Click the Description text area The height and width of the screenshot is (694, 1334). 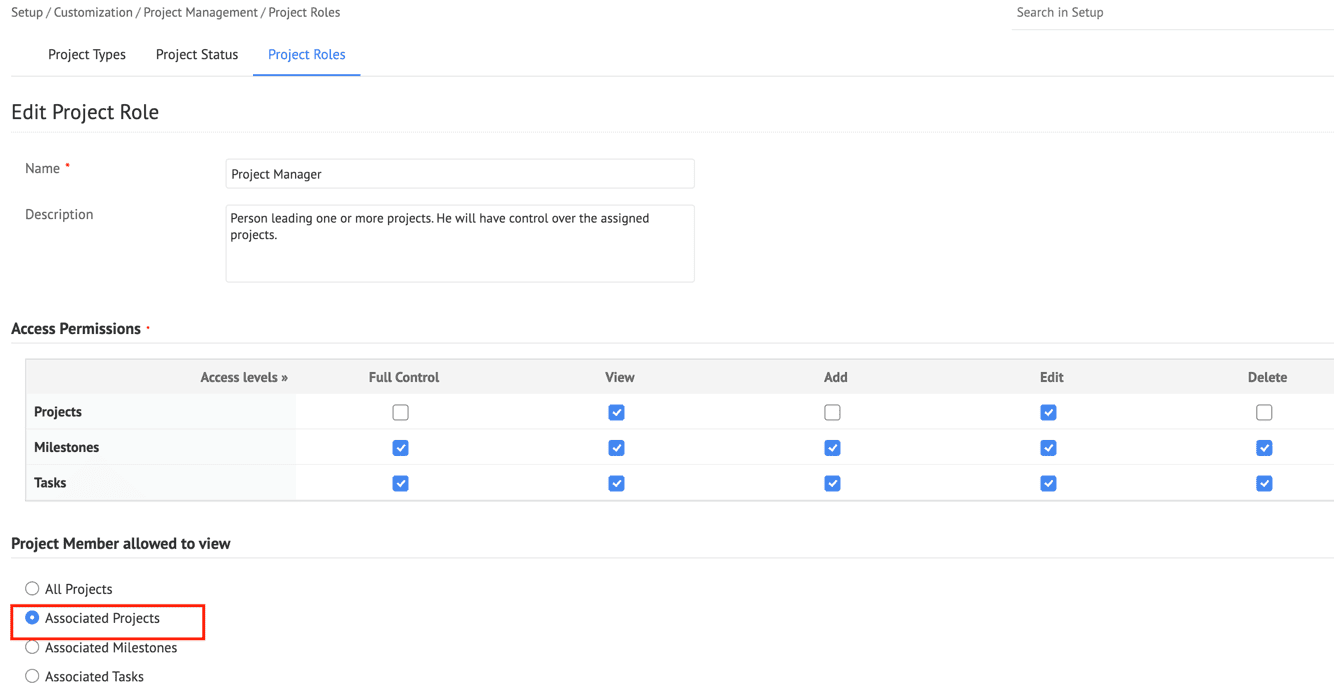pos(459,243)
